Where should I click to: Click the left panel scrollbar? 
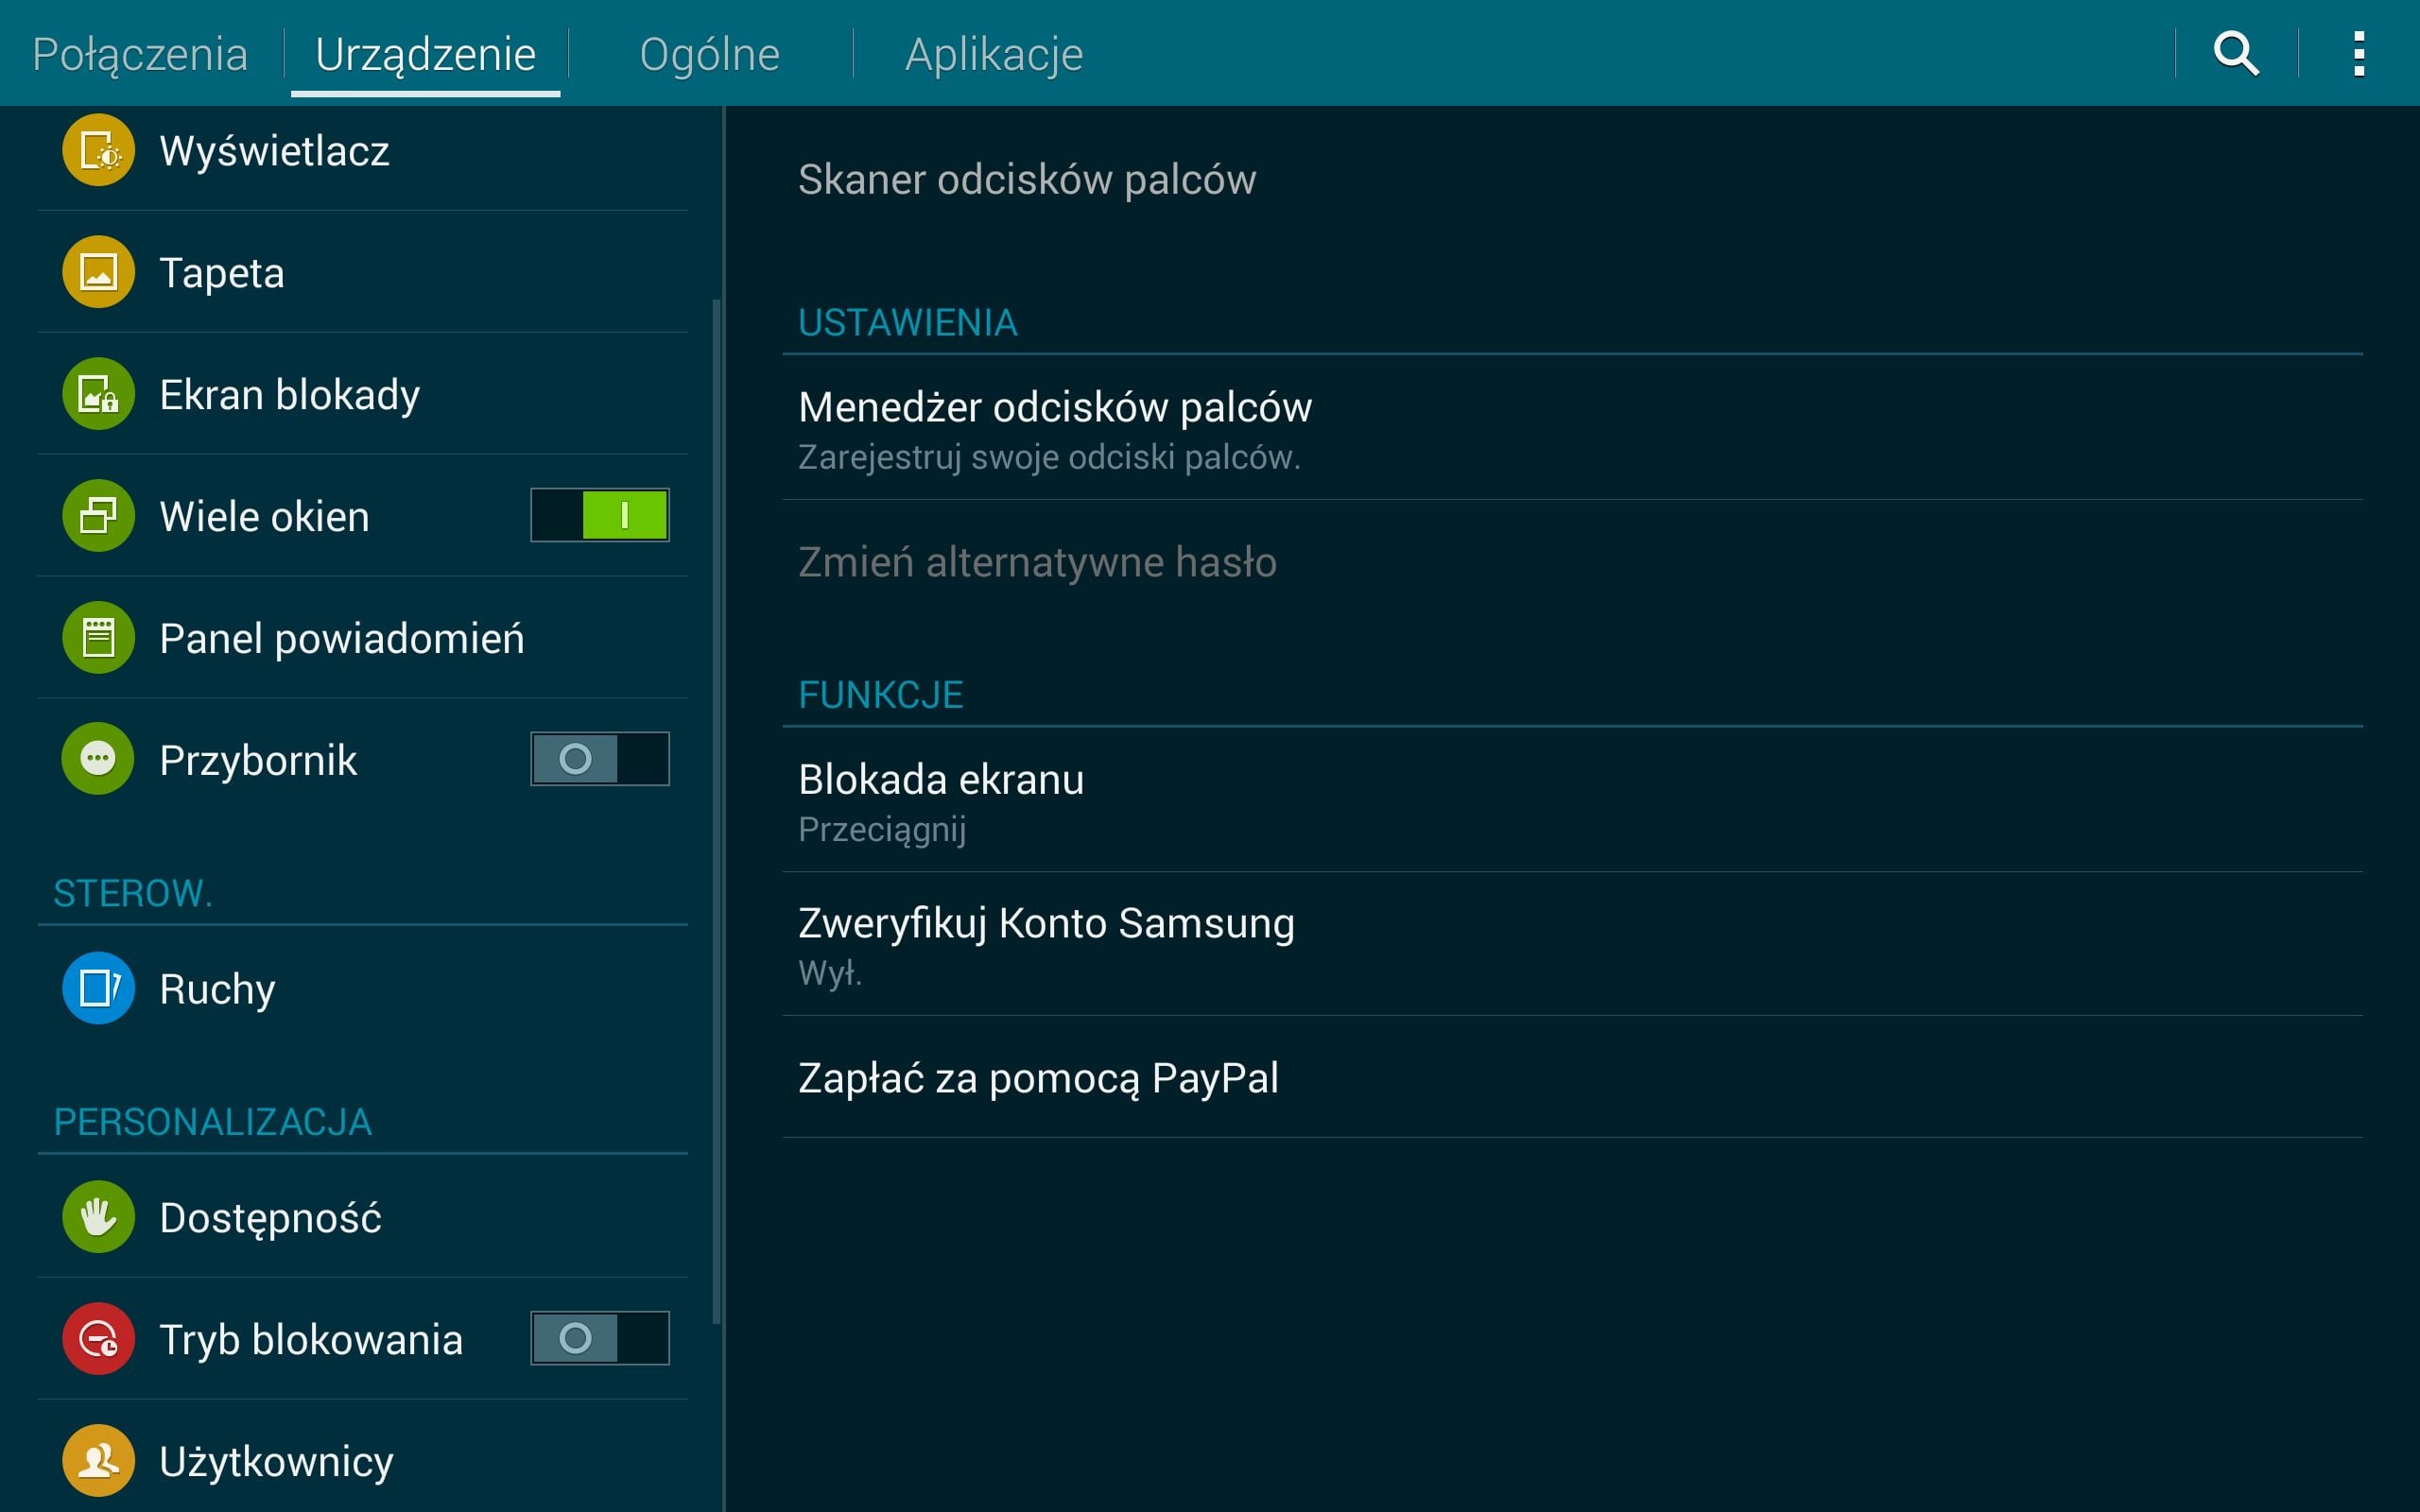pyautogui.click(x=716, y=812)
